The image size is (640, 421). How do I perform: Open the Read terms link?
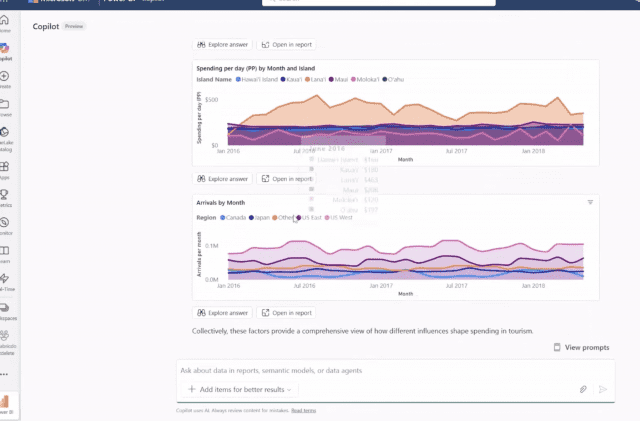click(x=303, y=410)
